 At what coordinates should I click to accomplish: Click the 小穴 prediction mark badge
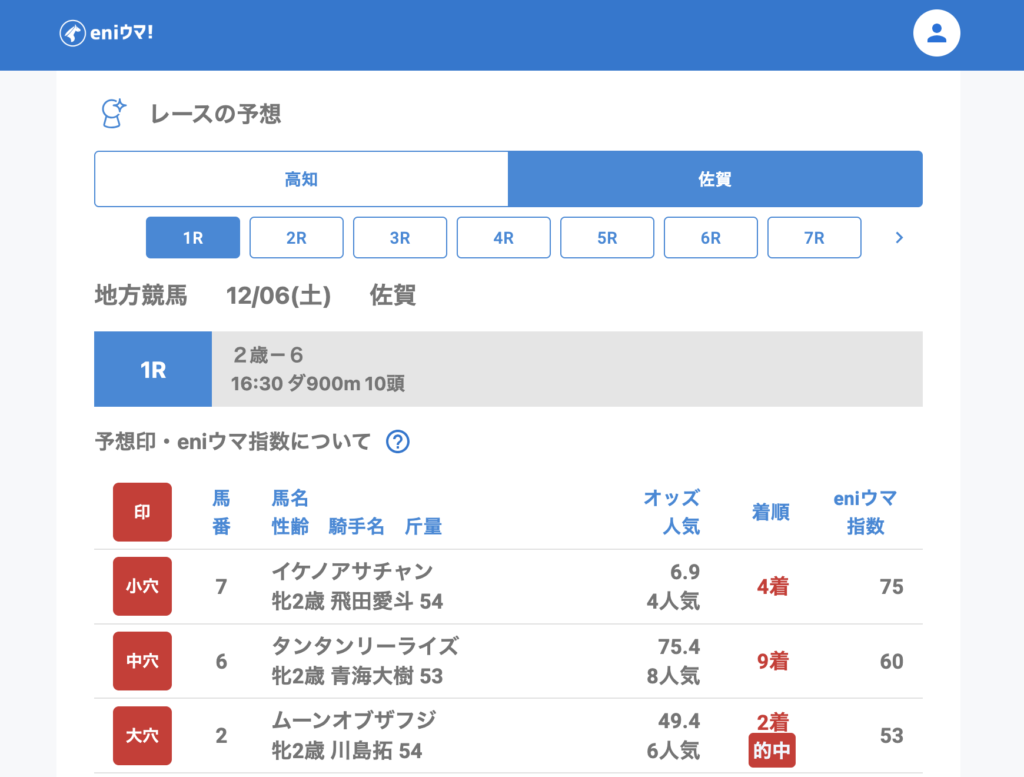pos(142,586)
